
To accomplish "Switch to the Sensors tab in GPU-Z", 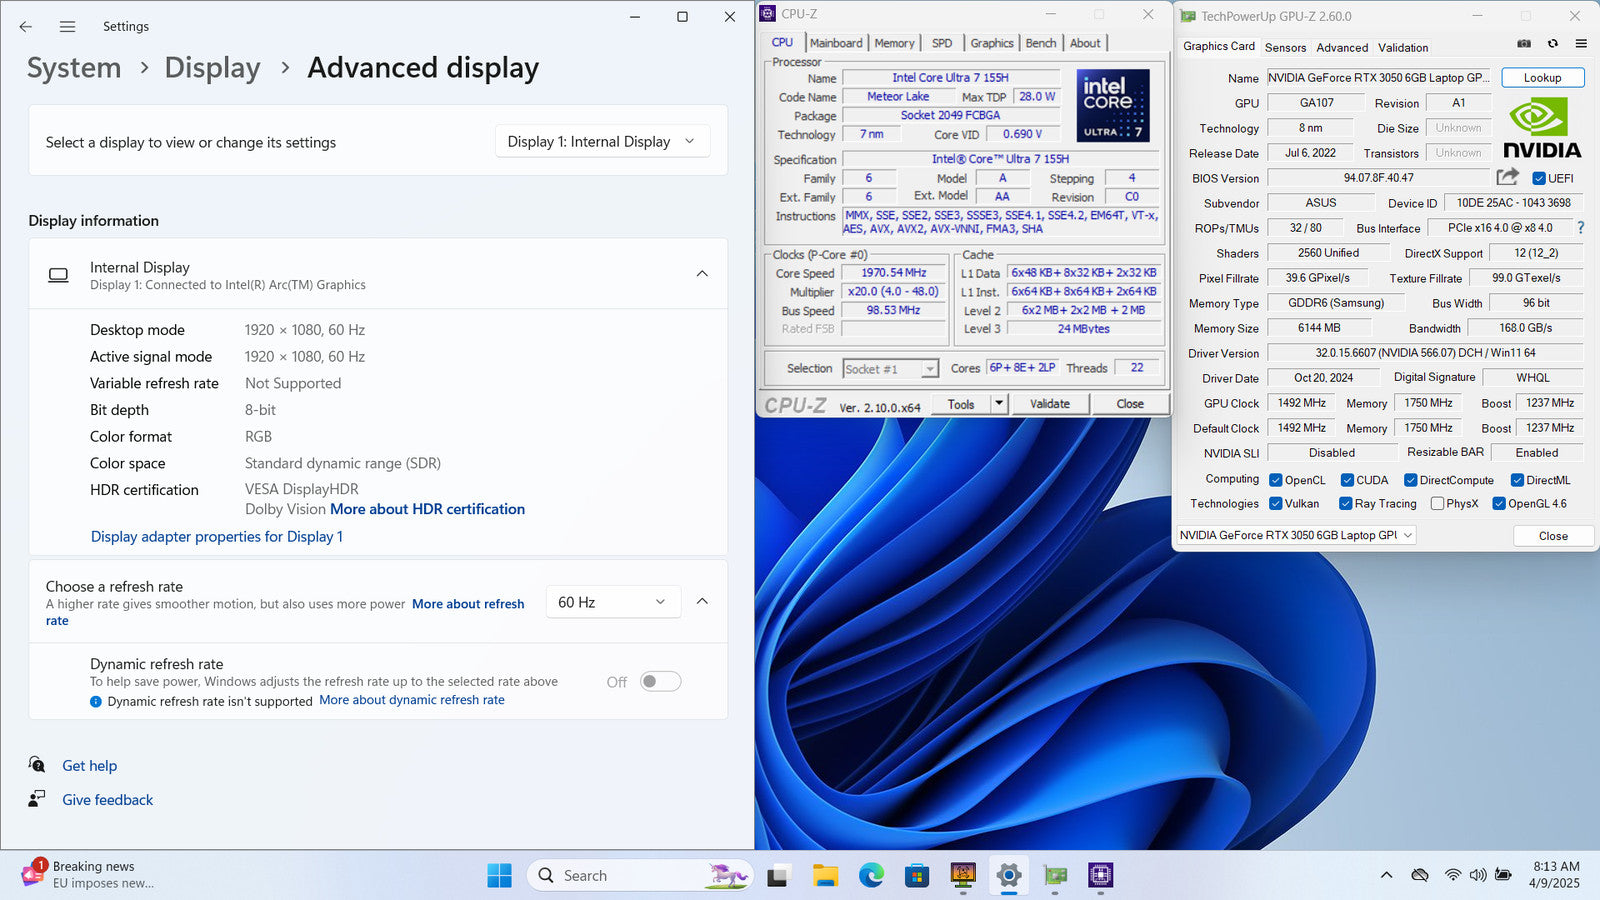I will click(x=1285, y=48).
